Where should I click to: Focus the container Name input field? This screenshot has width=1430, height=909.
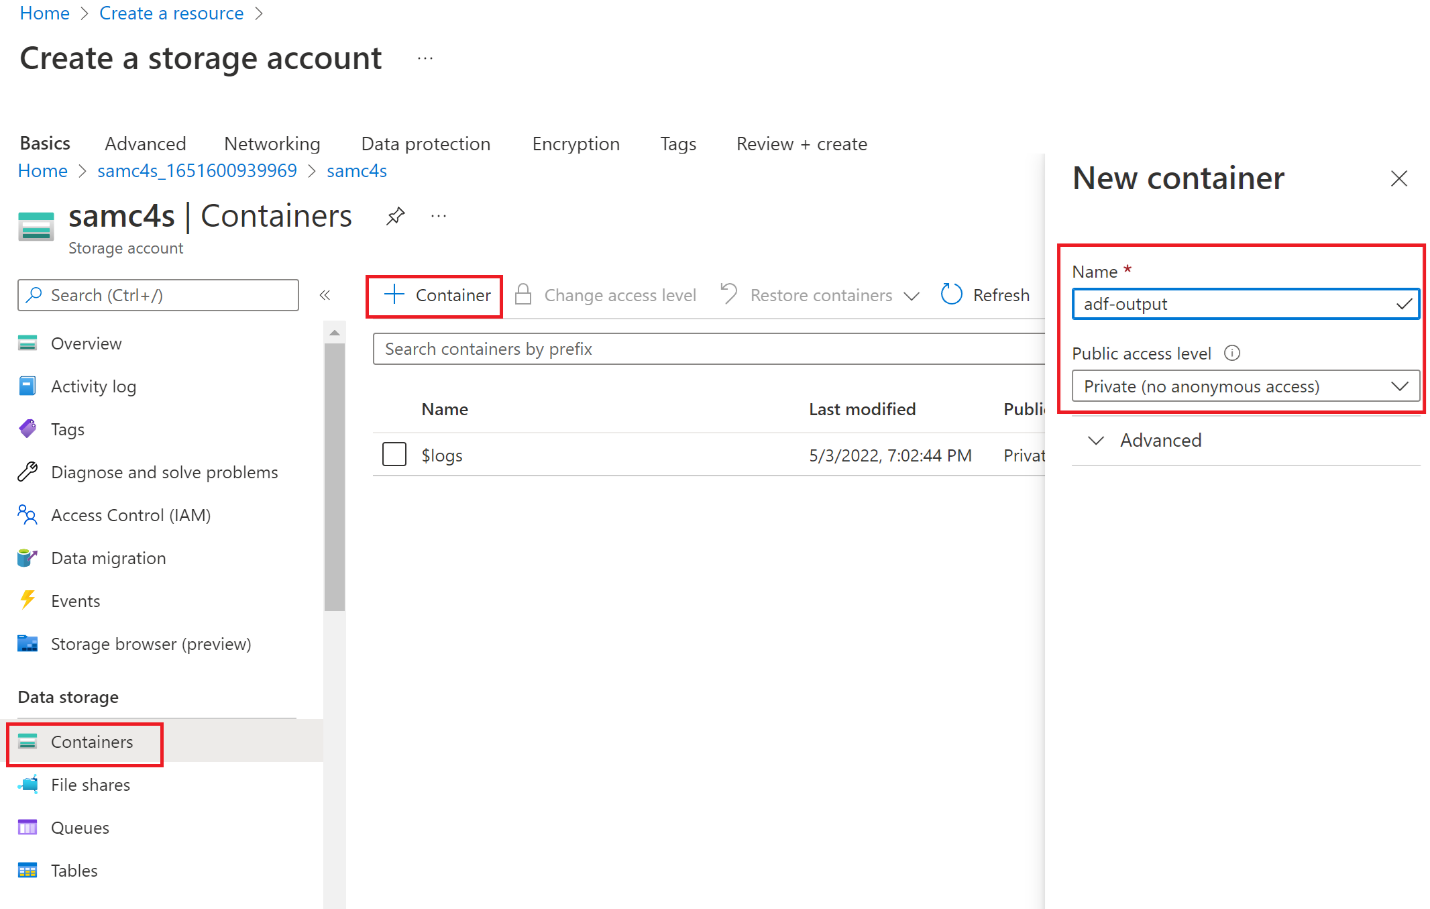point(1245,304)
